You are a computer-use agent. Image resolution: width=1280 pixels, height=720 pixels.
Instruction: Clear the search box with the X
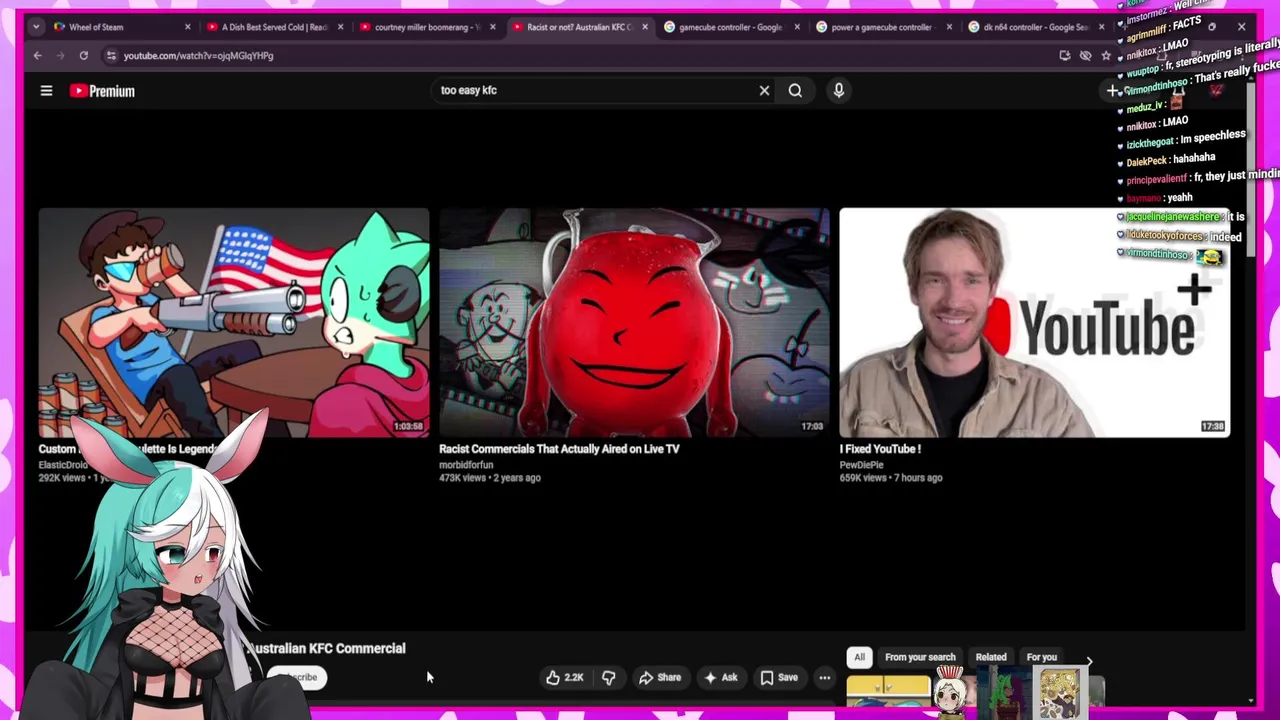764,90
